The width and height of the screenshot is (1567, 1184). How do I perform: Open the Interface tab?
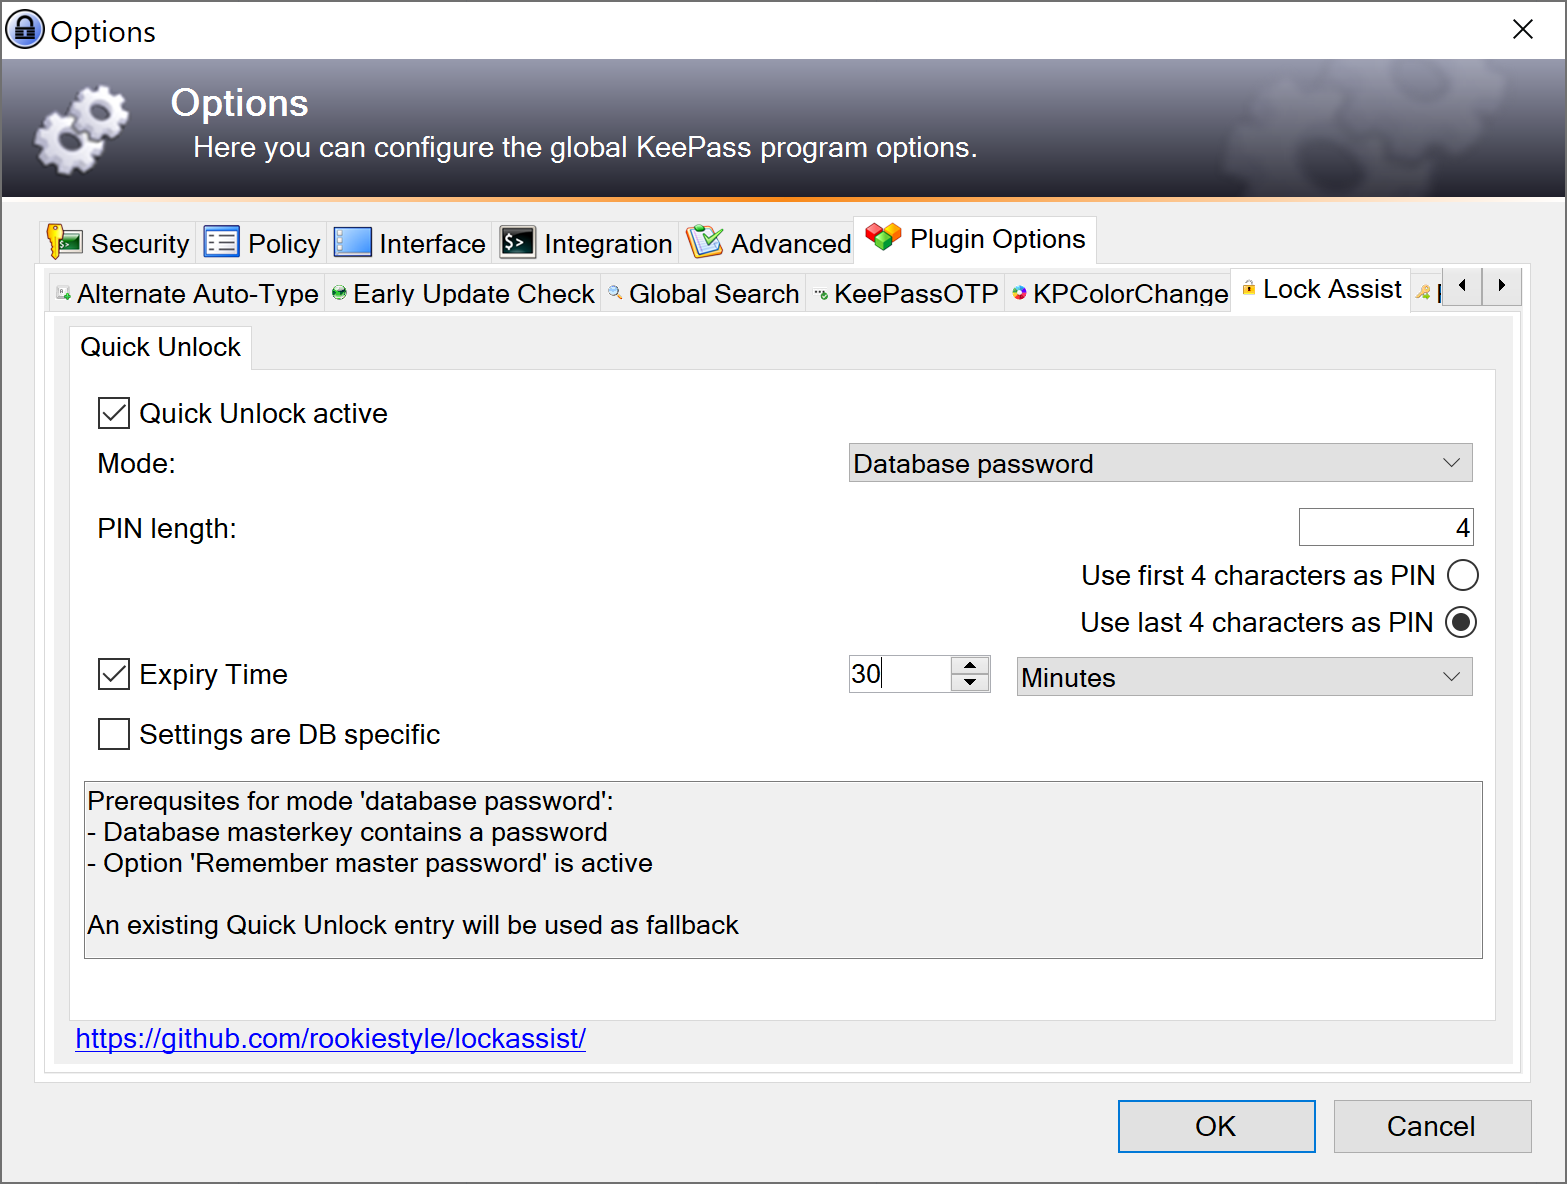(x=409, y=243)
